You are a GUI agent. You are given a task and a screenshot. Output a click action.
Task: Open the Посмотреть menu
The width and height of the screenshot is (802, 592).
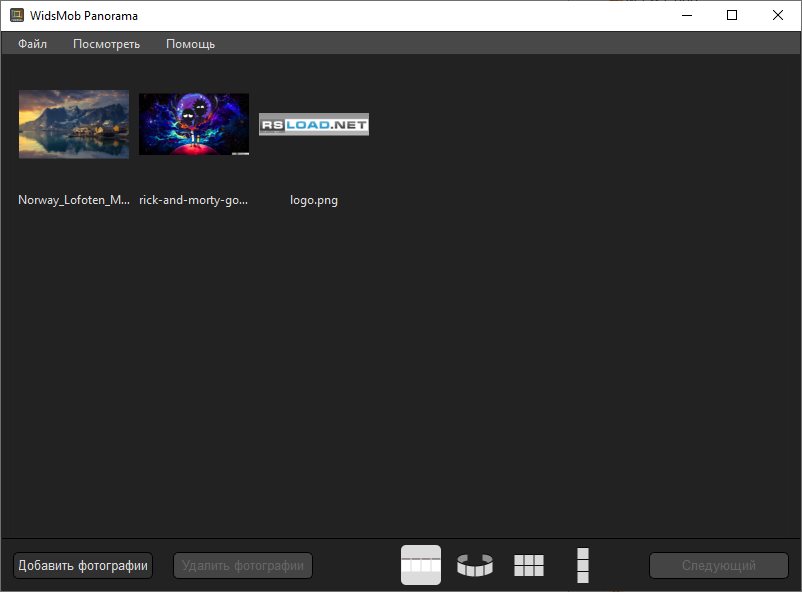[x=106, y=44]
